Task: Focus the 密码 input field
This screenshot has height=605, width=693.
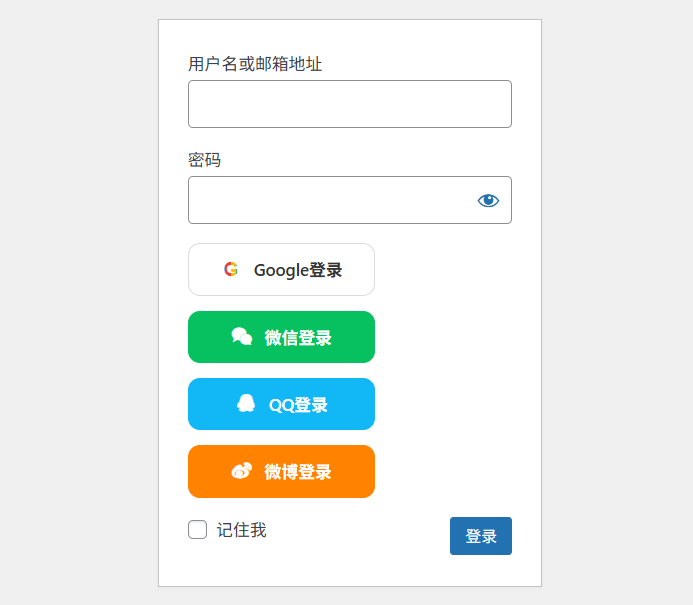Action: click(x=330, y=200)
